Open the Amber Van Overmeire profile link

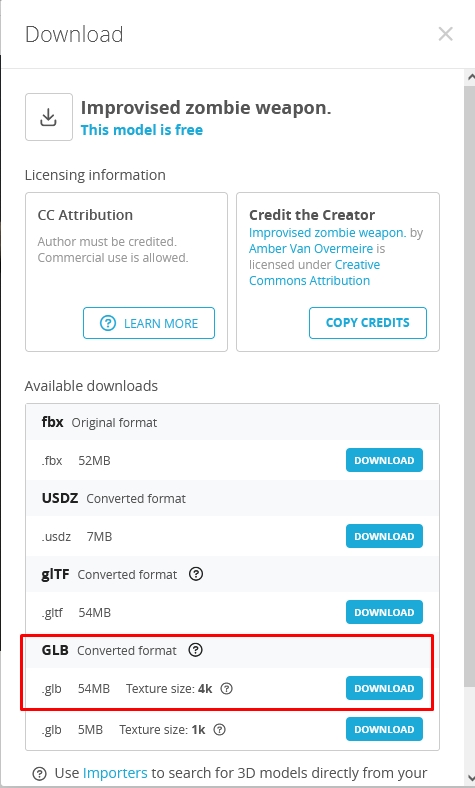pos(311,249)
